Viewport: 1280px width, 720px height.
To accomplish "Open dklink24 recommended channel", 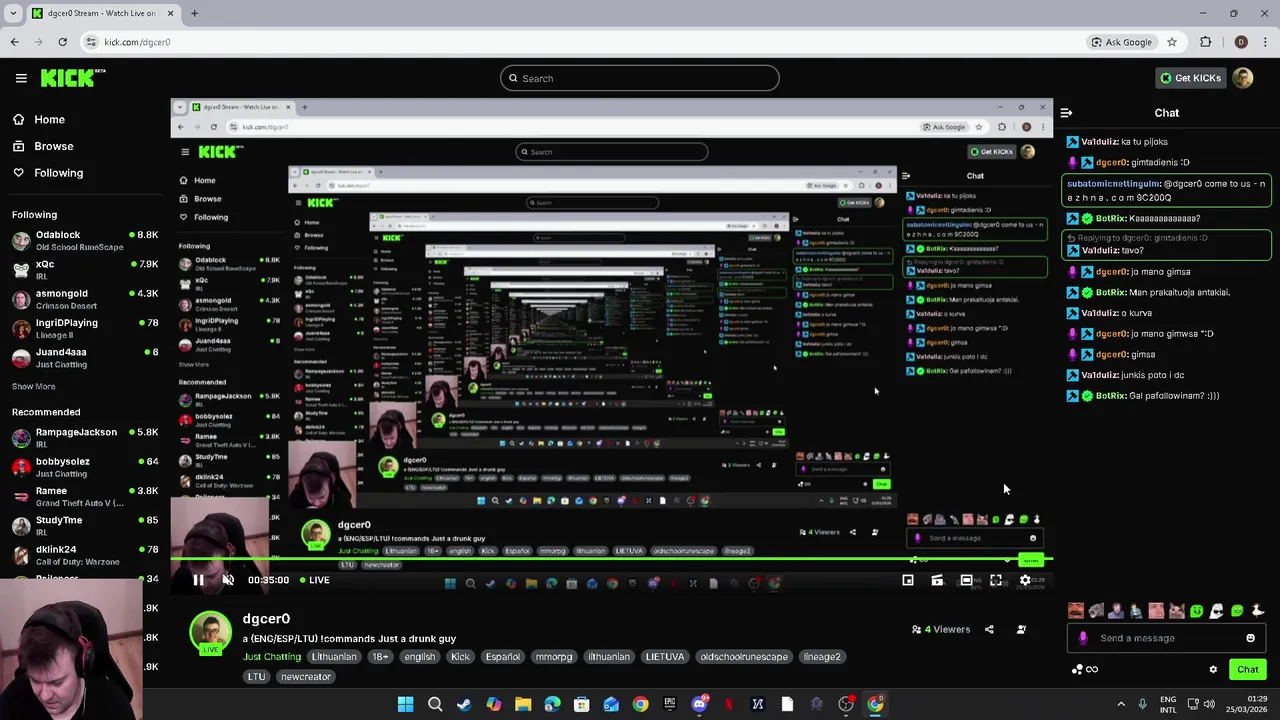I will [85, 554].
